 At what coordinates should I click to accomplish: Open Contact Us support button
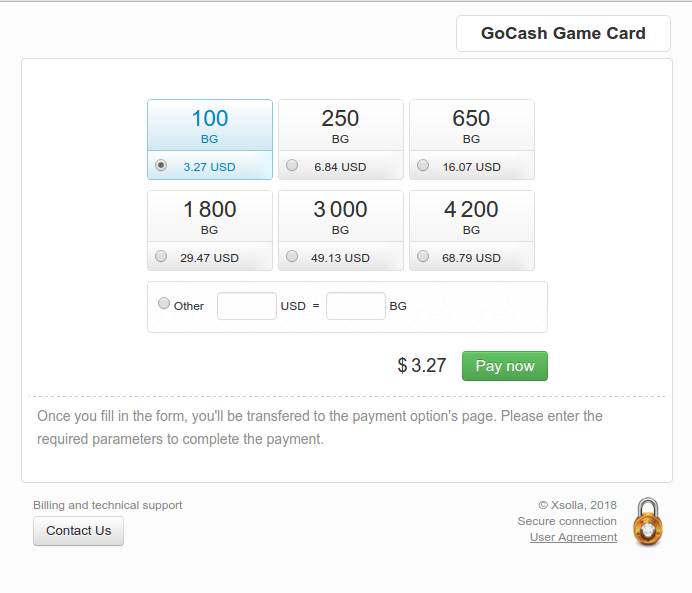click(x=79, y=531)
